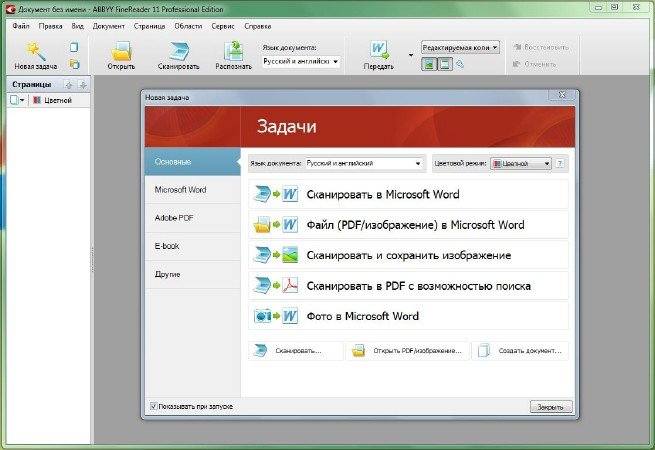The width and height of the screenshot is (655, 450).
Task: Run recognition with the Распознать icon
Action: click(x=234, y=51)
